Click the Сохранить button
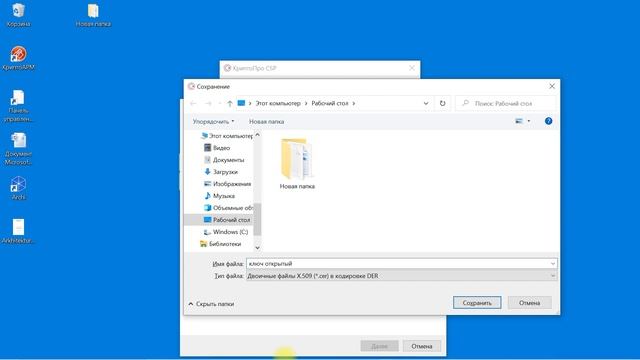 pos(477,303)
